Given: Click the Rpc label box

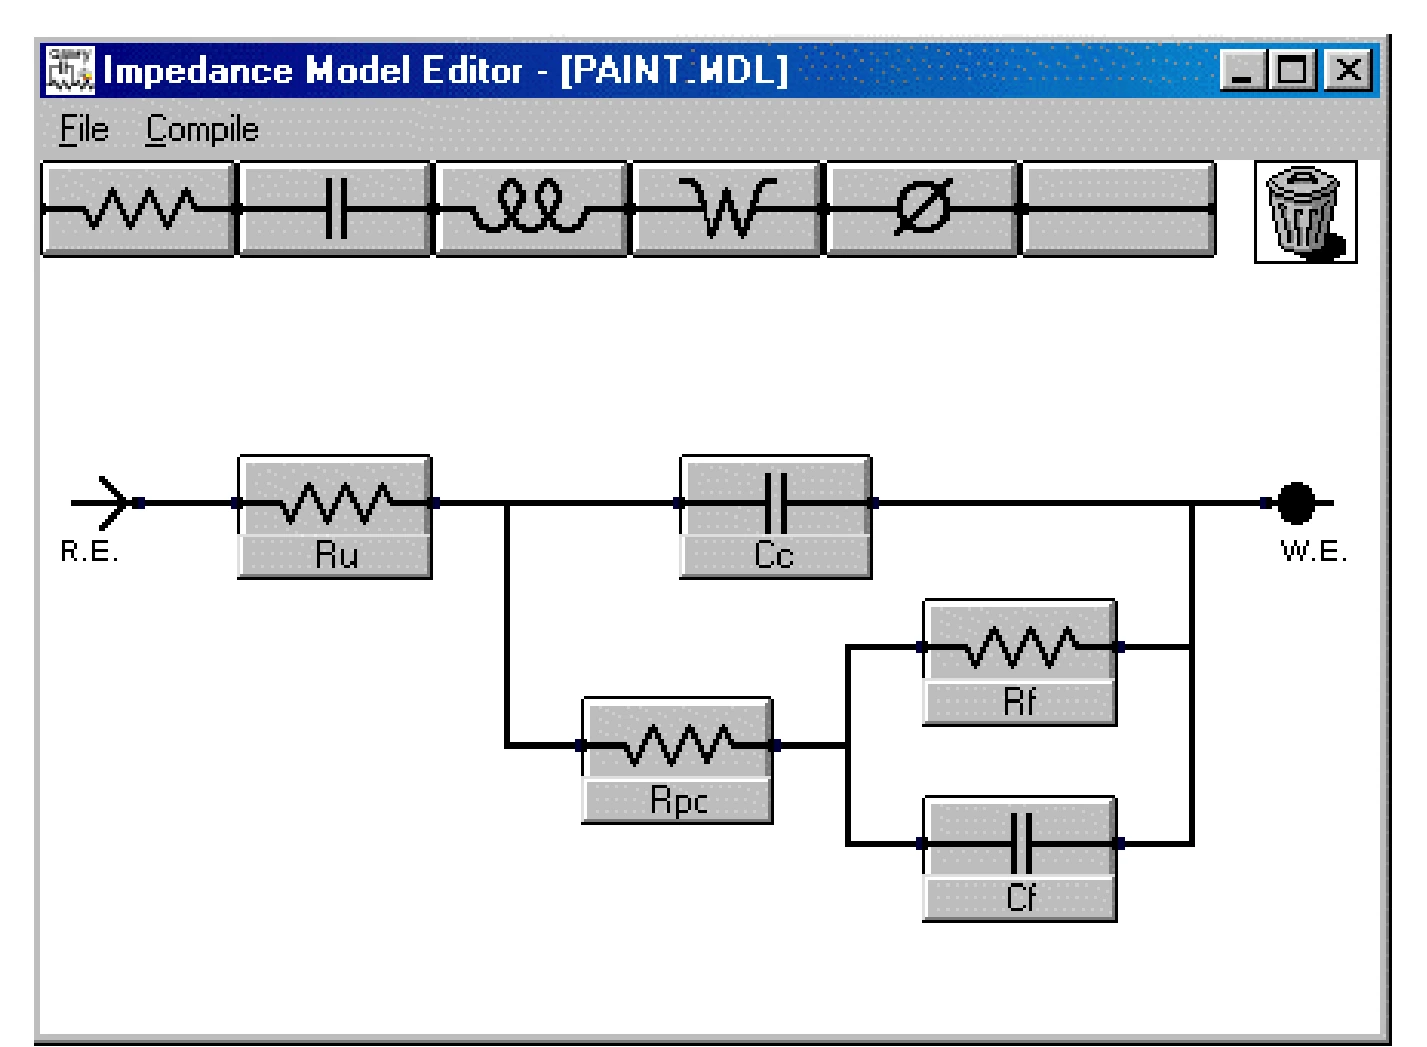Looking at the screenshot, I should [x=677, y=801].
